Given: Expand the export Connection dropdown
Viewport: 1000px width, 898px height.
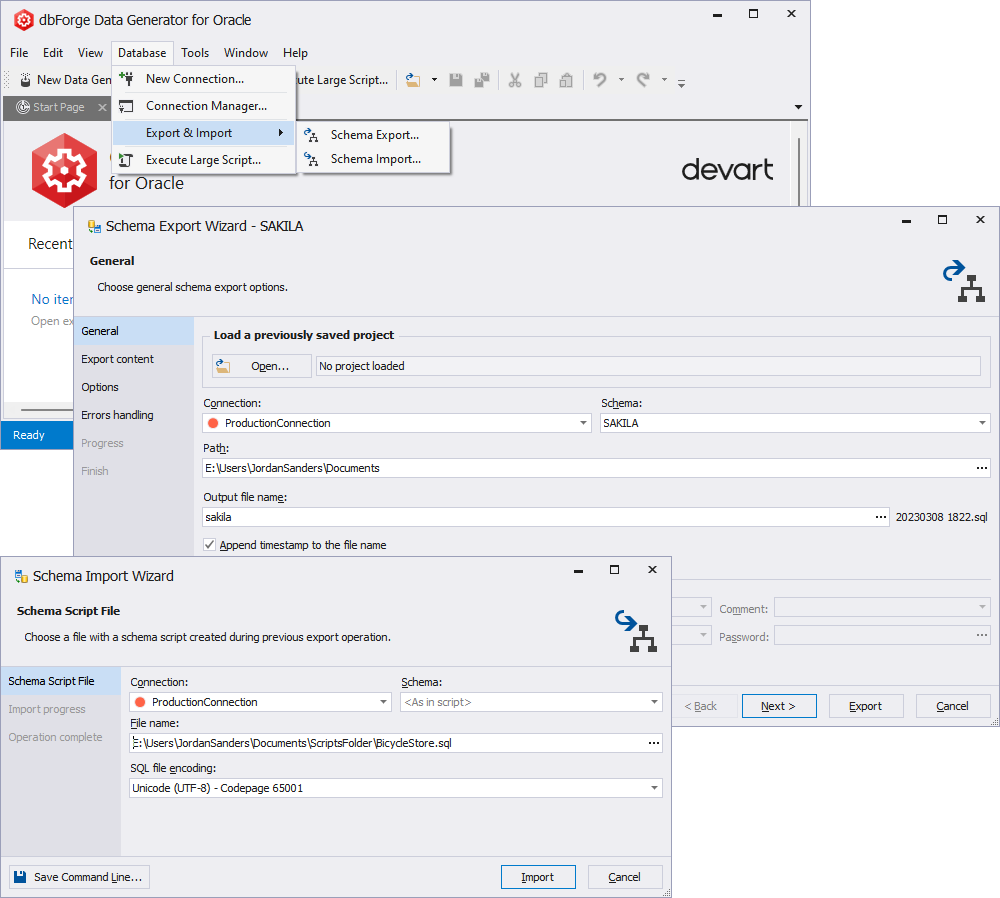Looking at the screenshot, I should [x=584, y=423].
